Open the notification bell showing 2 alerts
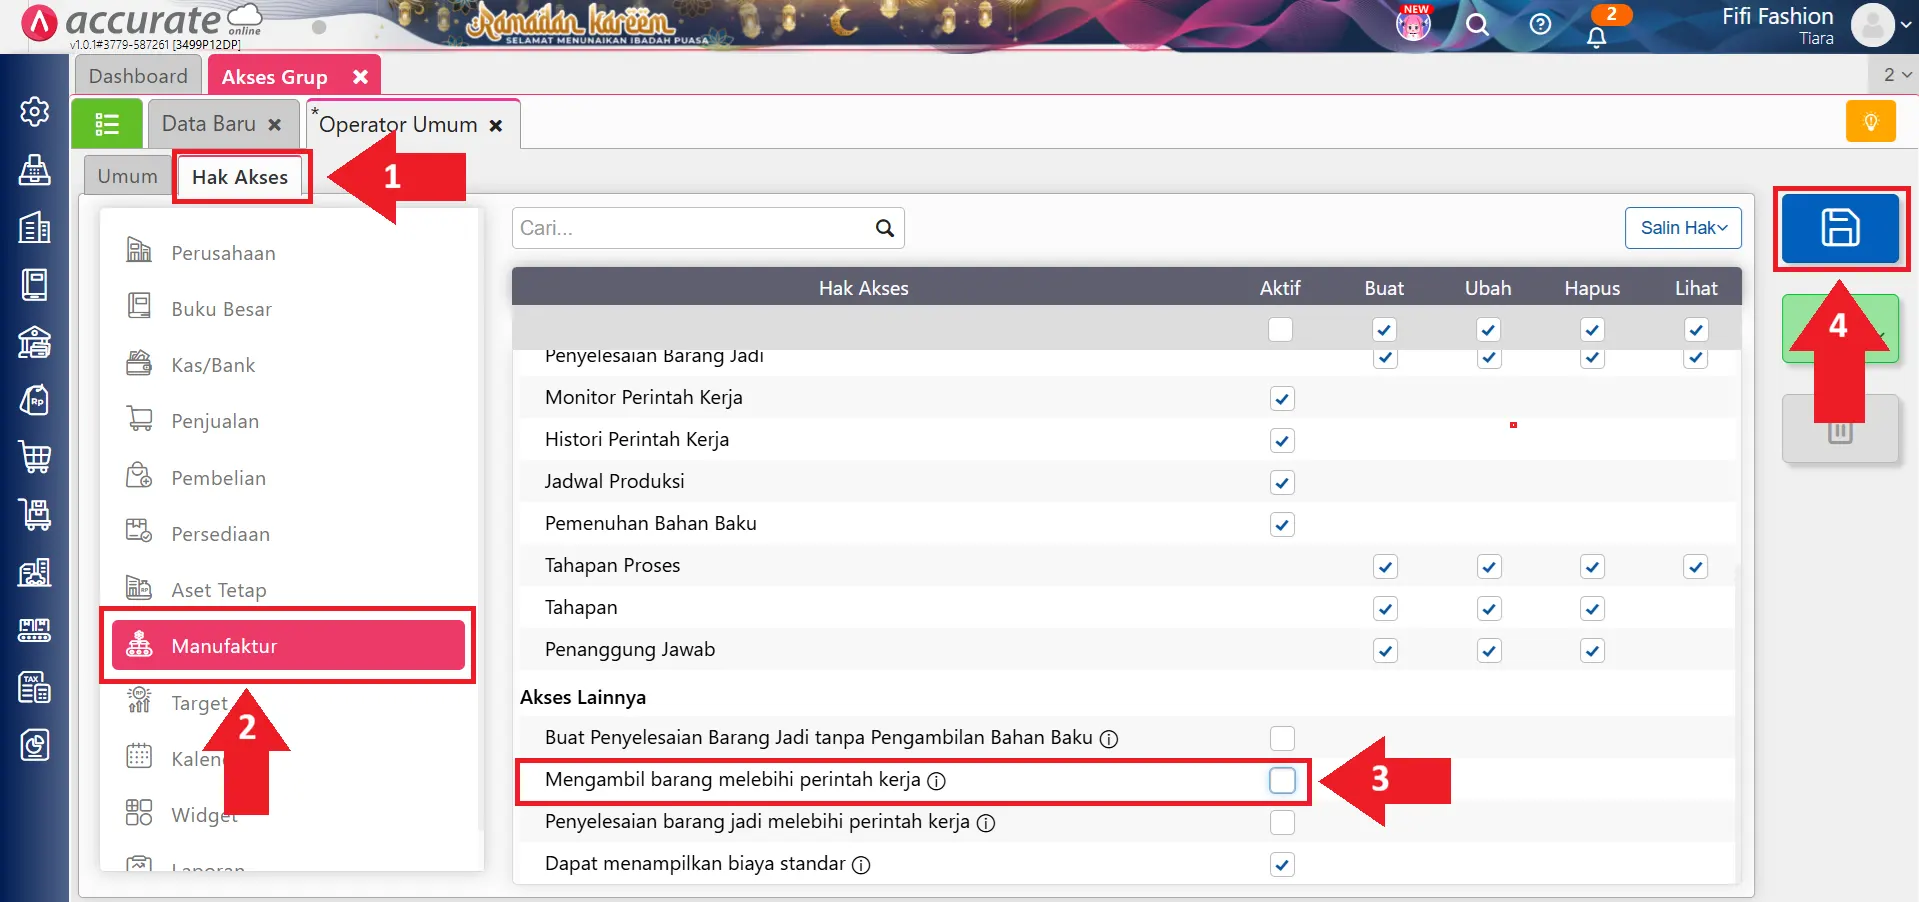 [1596, 35]
